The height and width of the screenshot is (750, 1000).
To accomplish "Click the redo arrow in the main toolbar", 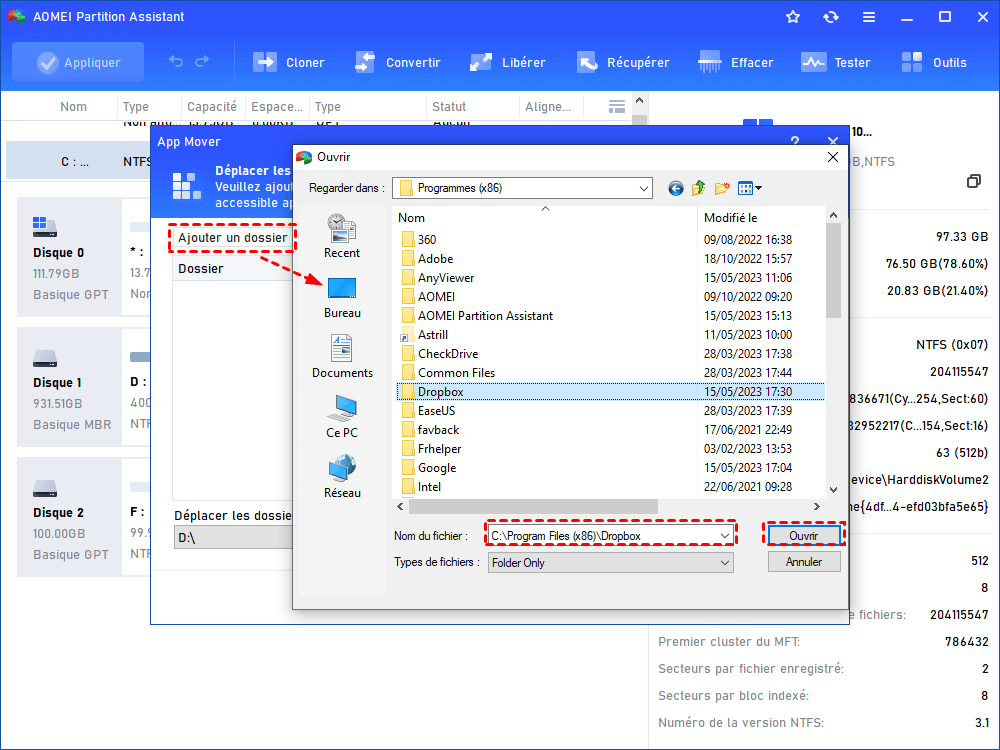I will [202, 62].
